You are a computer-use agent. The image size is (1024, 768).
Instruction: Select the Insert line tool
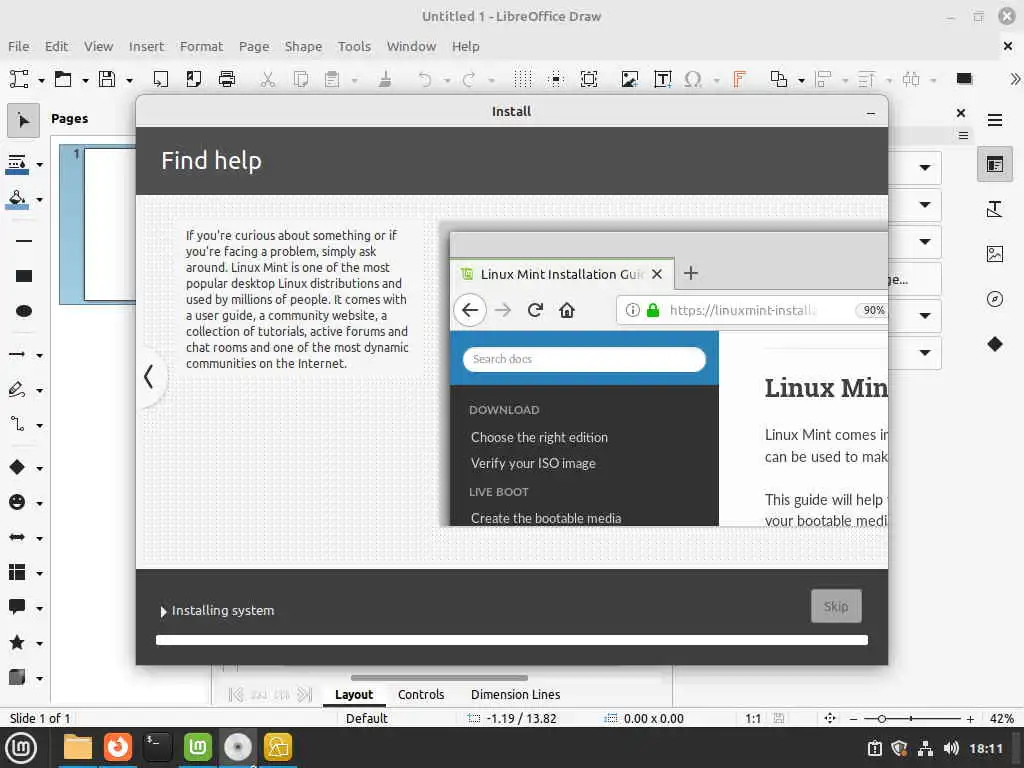[24, 240]
